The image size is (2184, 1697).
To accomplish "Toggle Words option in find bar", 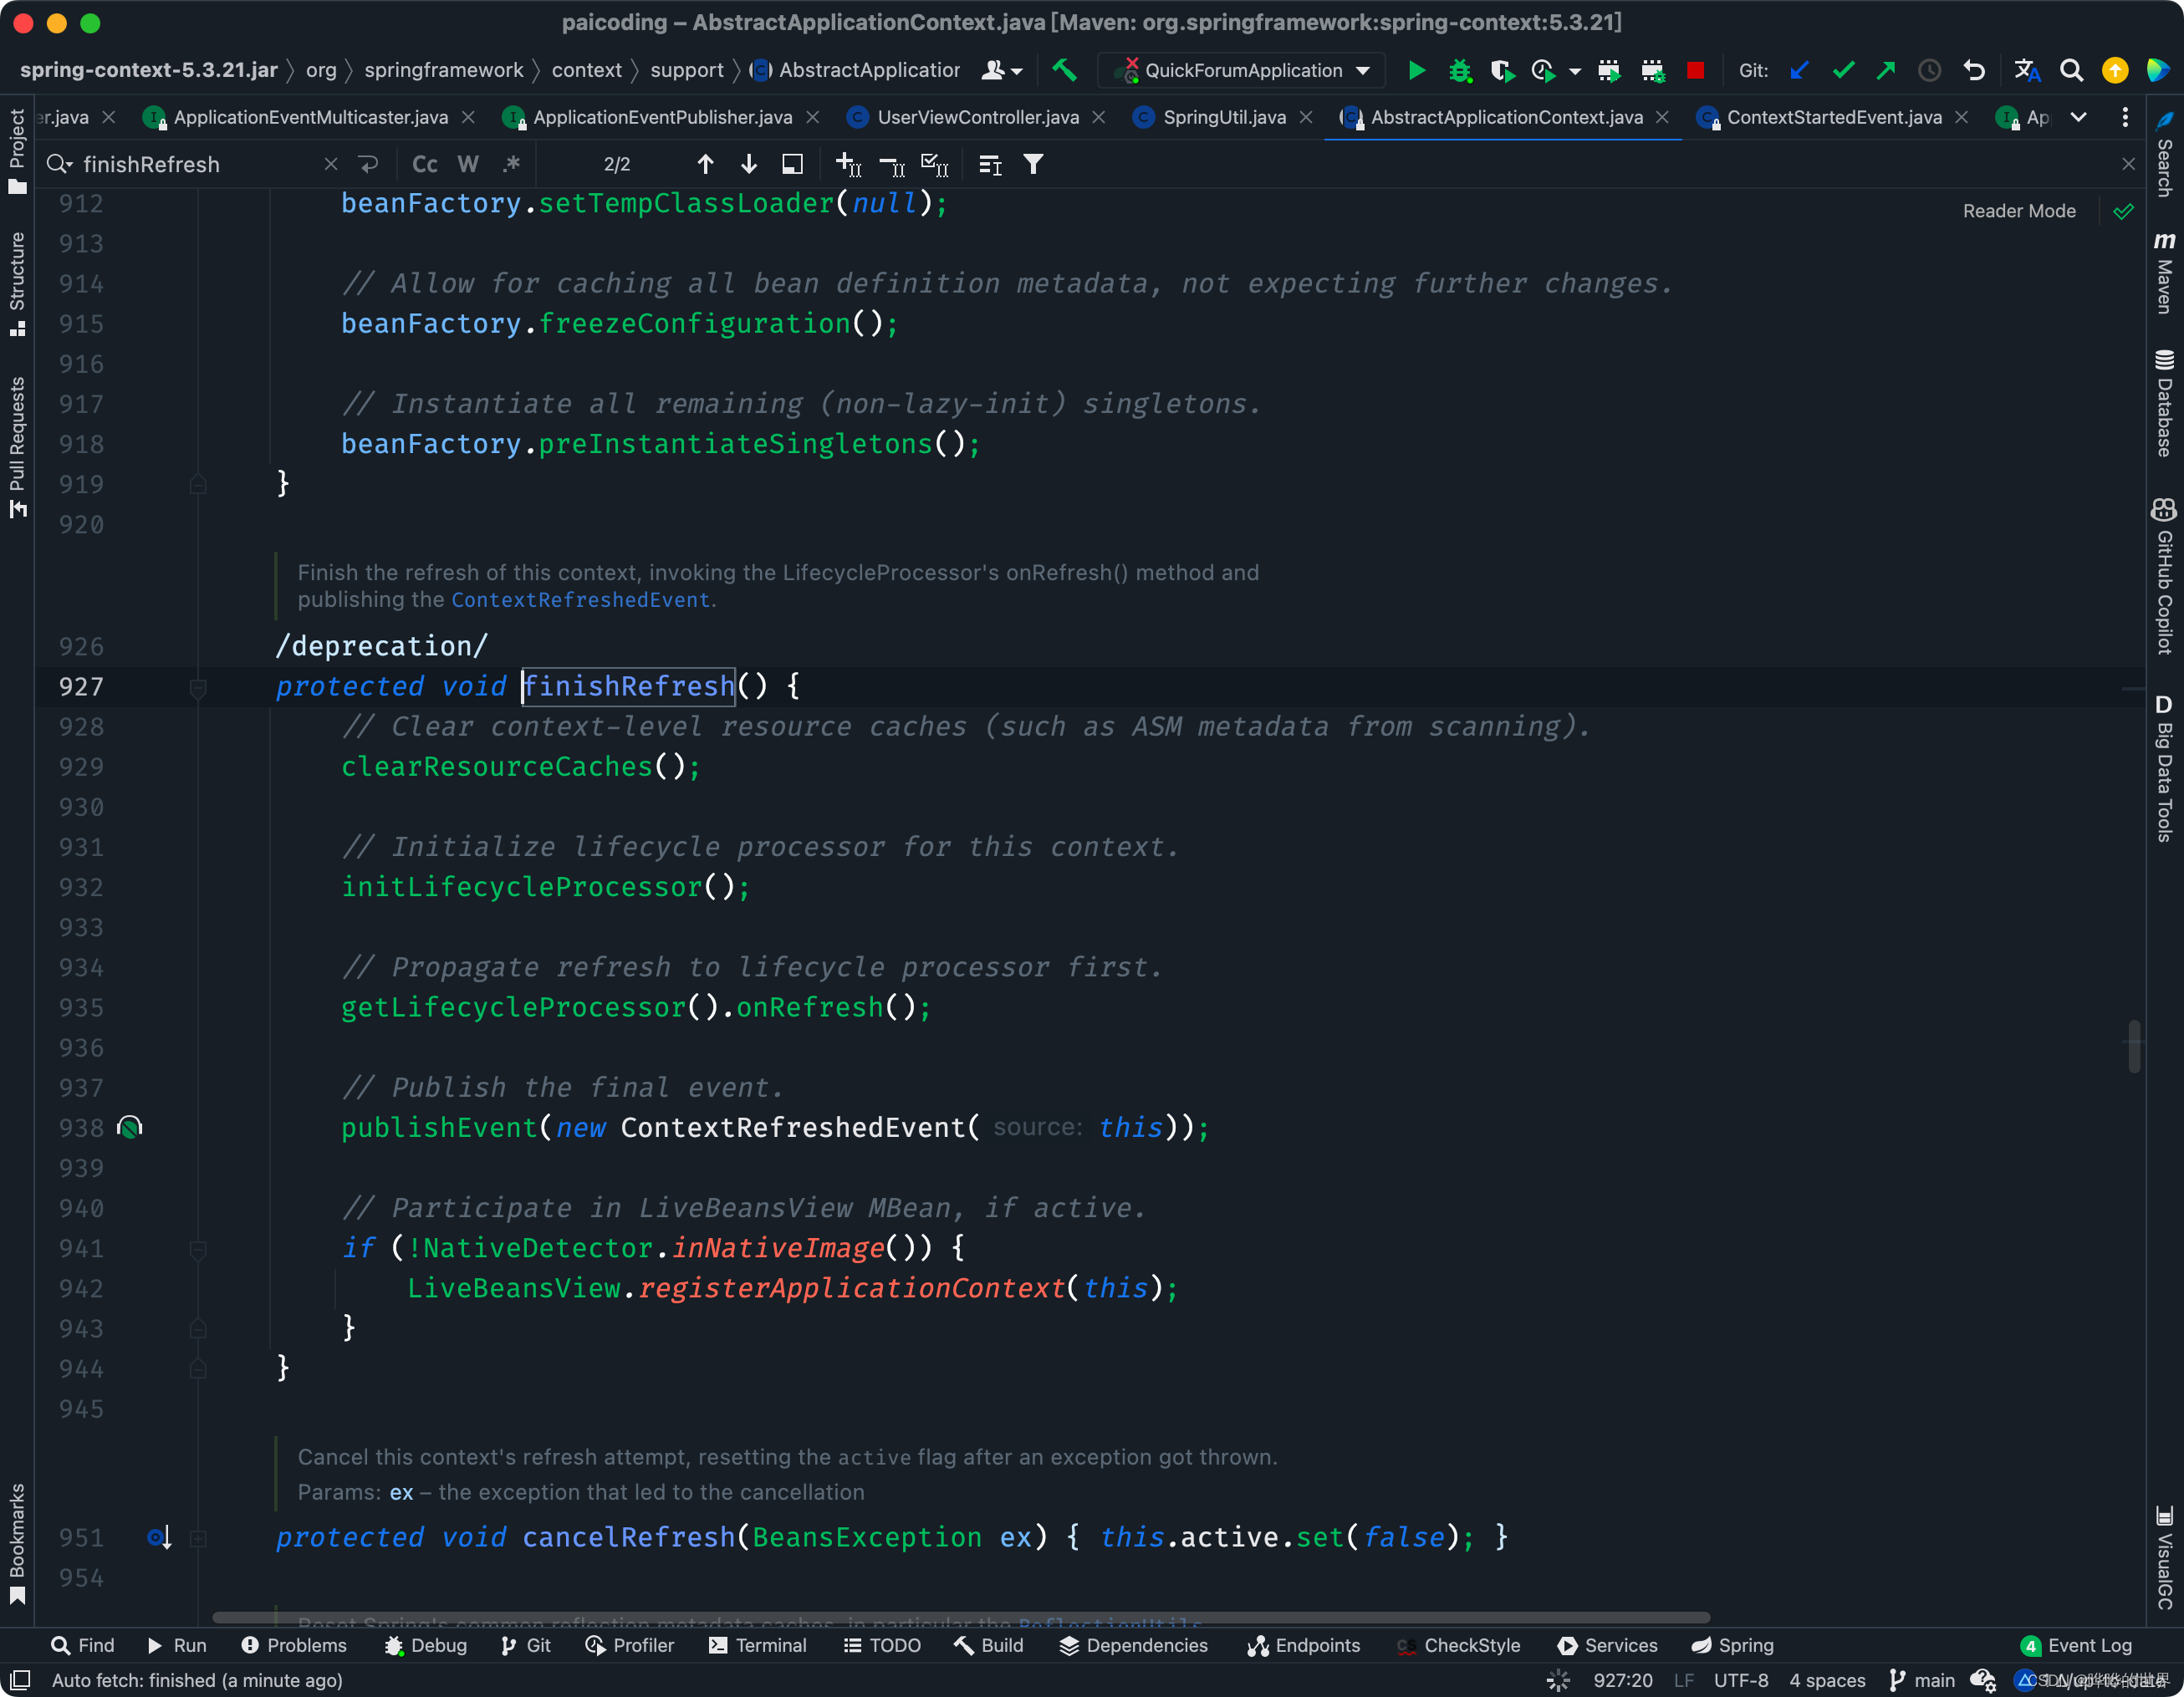I will (x=468, y=164).
